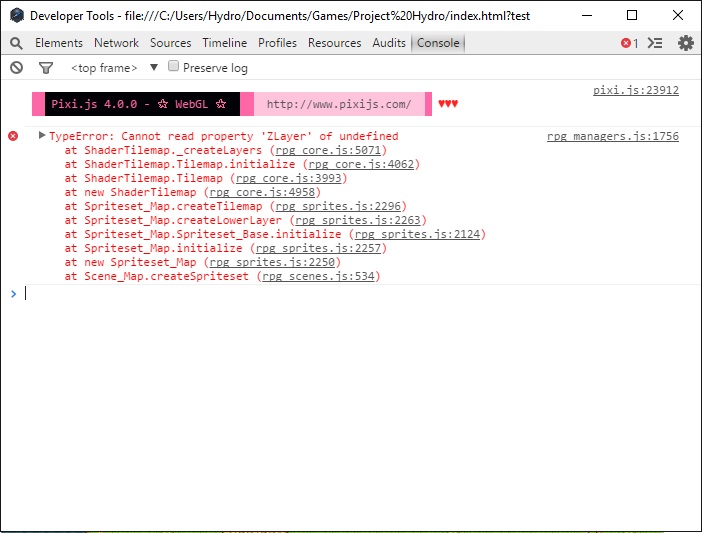The height and width of the screenshot is (533, 702).
Task: Click the ShaderTilemap._createLayers stack line text
Action: 173,150
